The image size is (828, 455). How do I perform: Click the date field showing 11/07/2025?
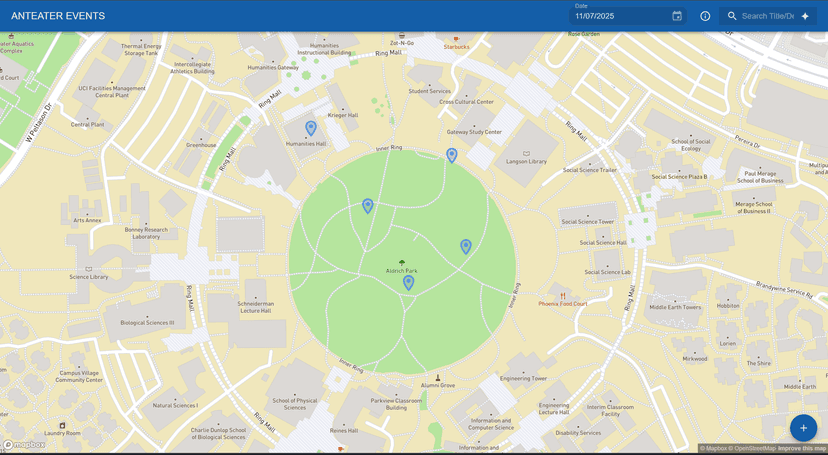coord(620,16)
